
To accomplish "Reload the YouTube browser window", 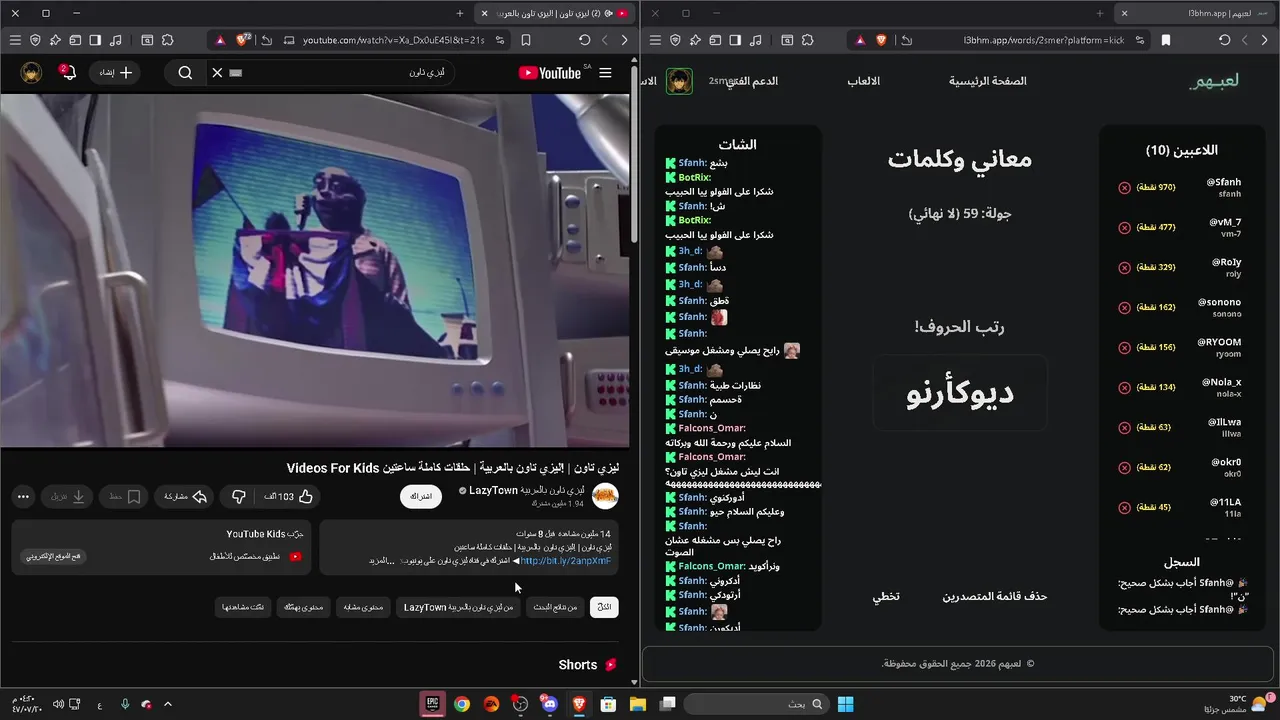I will [x=585, y=40].
